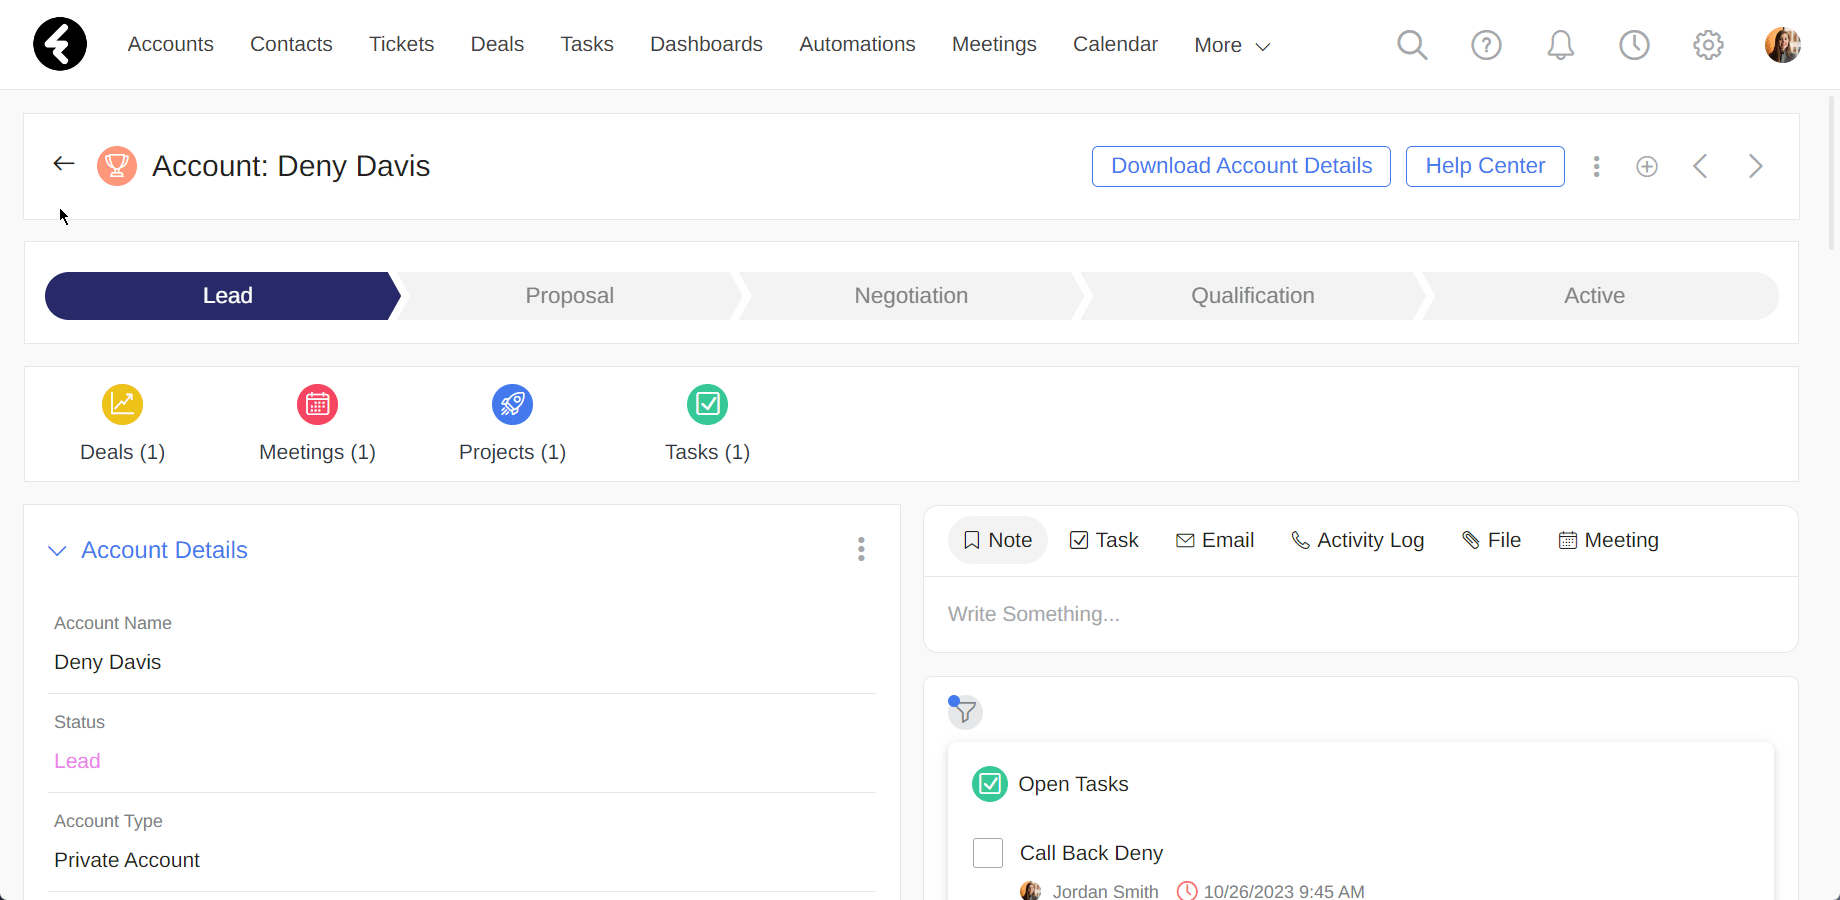Open notifications bell icon

pyautogui.click(x=1560, y=45)
